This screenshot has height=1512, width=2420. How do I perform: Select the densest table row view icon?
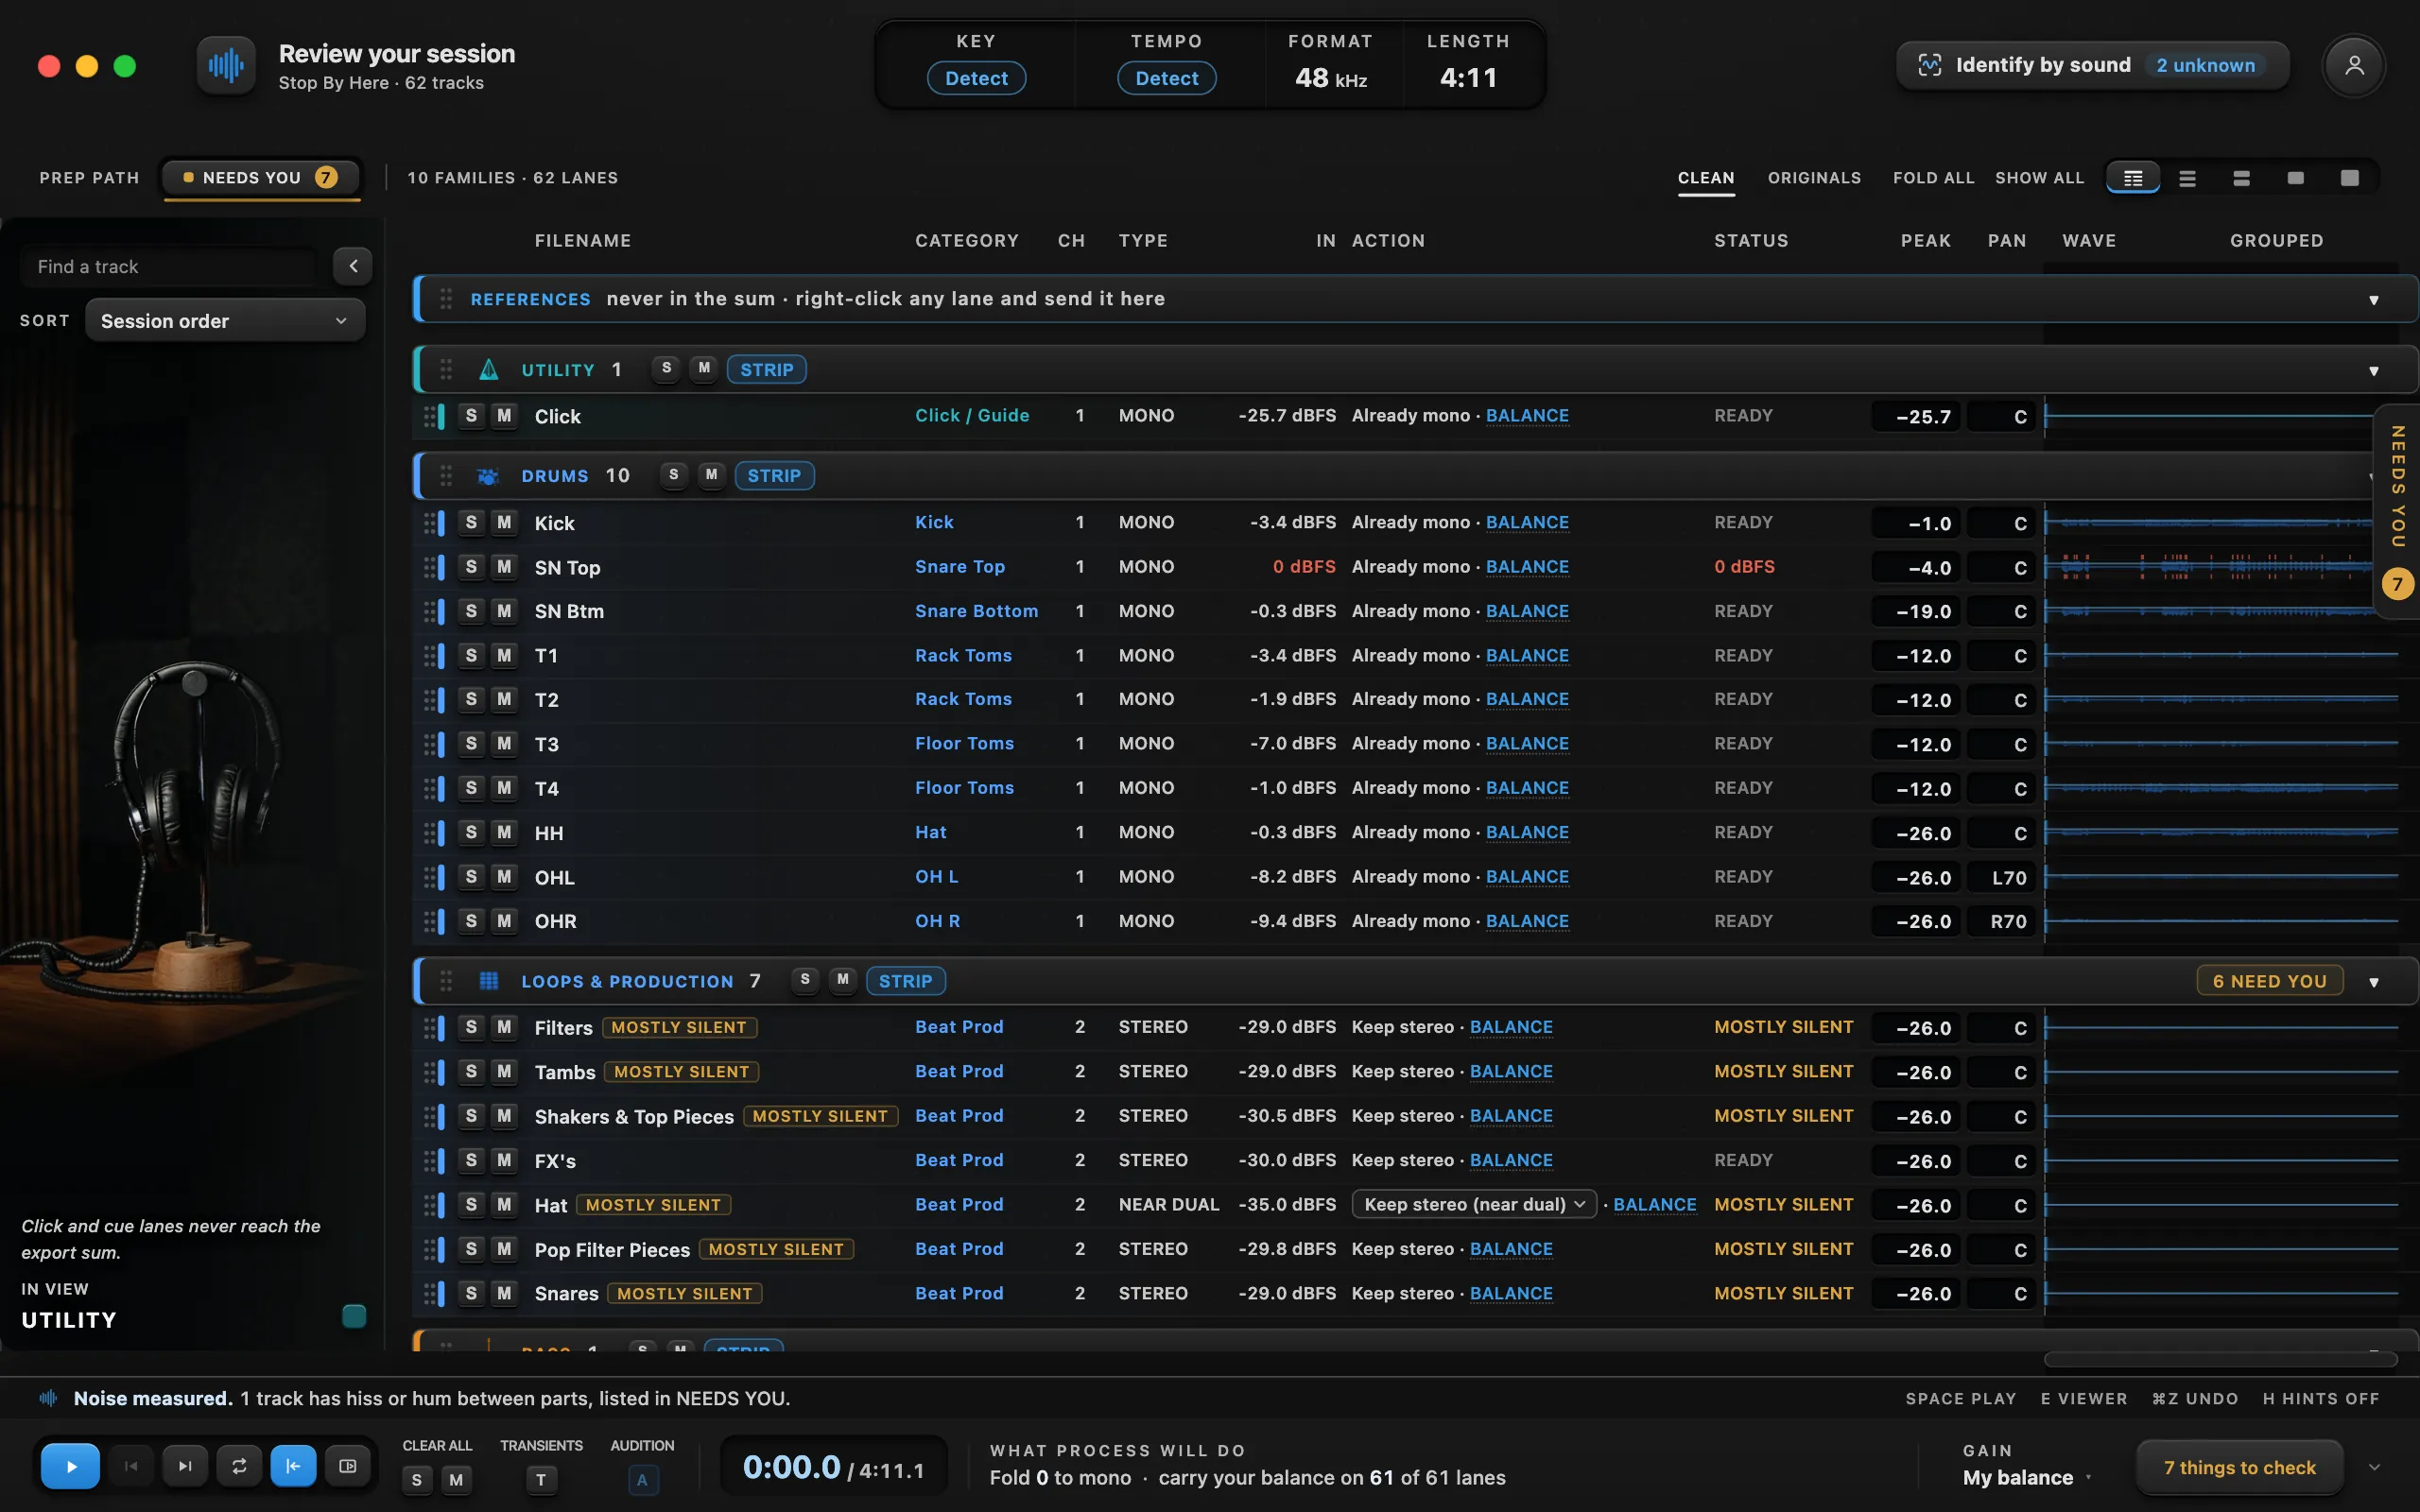[x=2133, y=178]
